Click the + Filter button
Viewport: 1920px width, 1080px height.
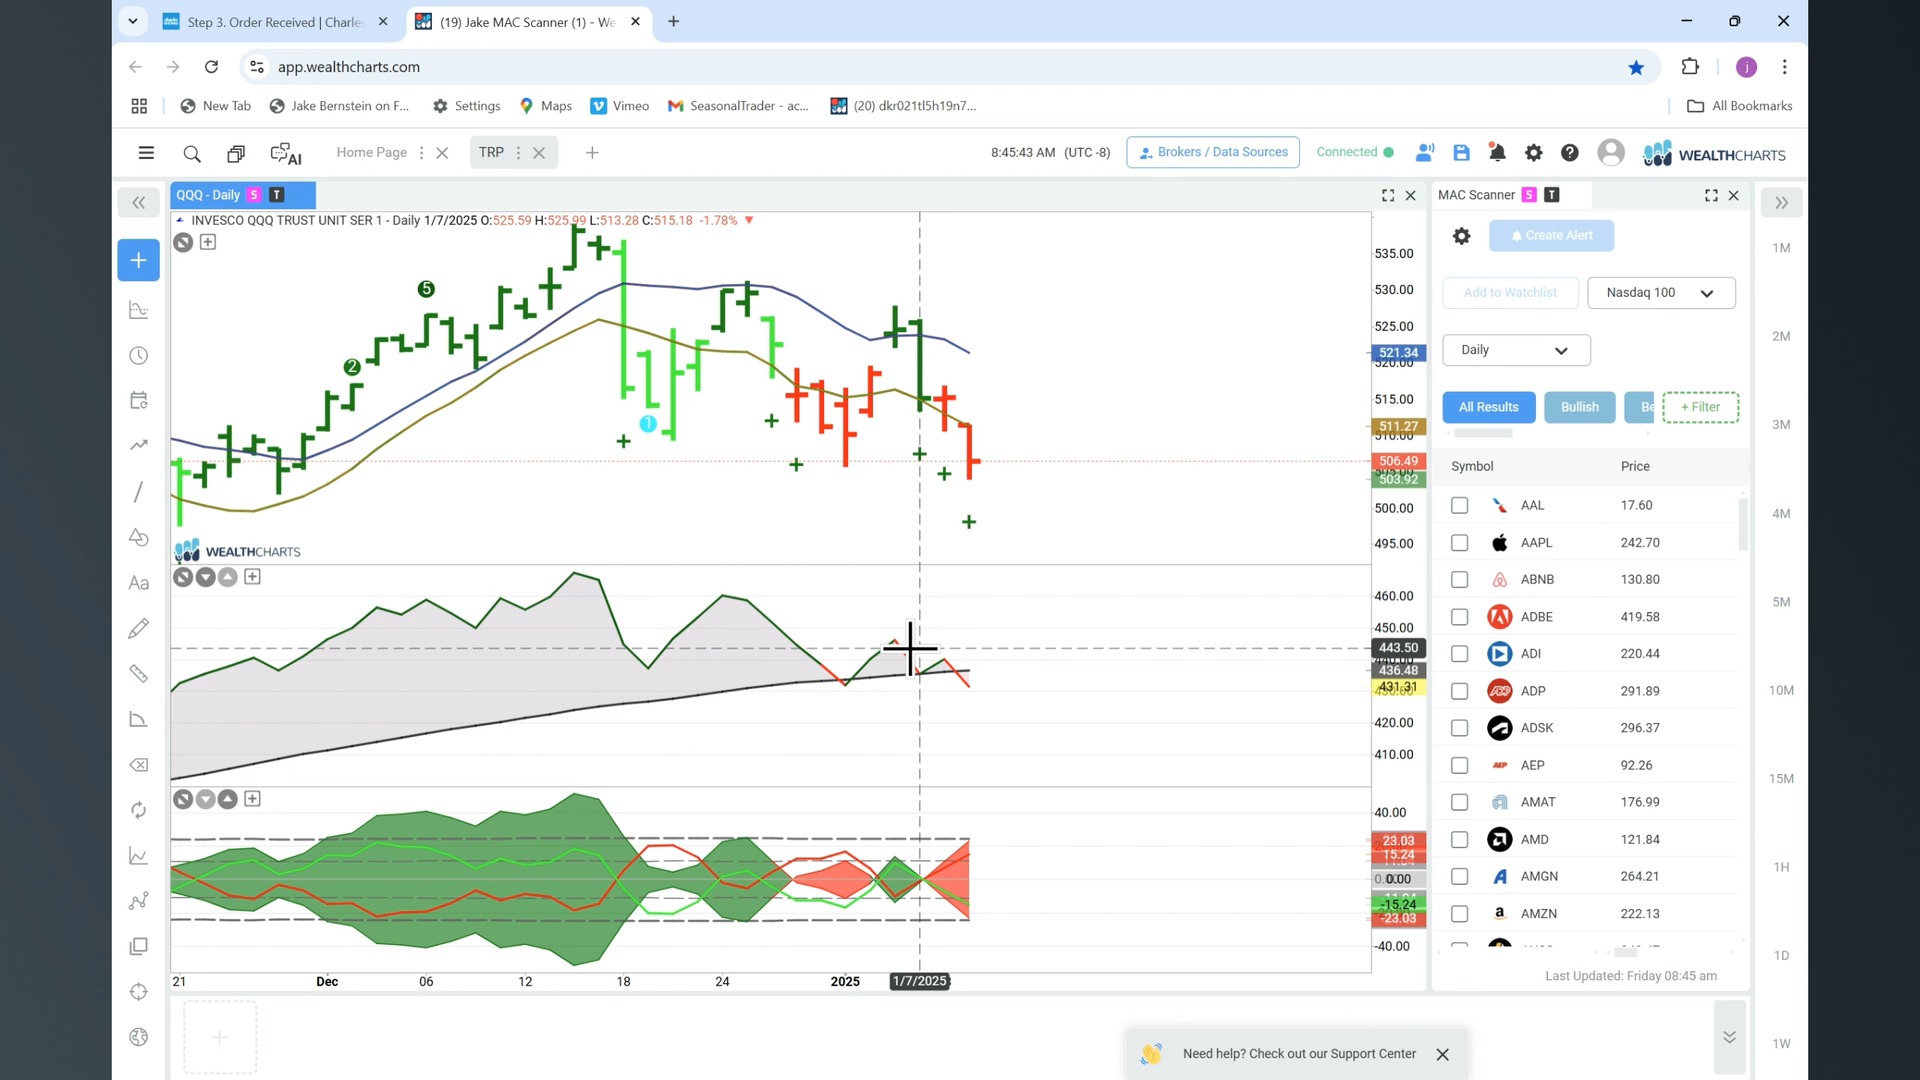[1700, 407]
